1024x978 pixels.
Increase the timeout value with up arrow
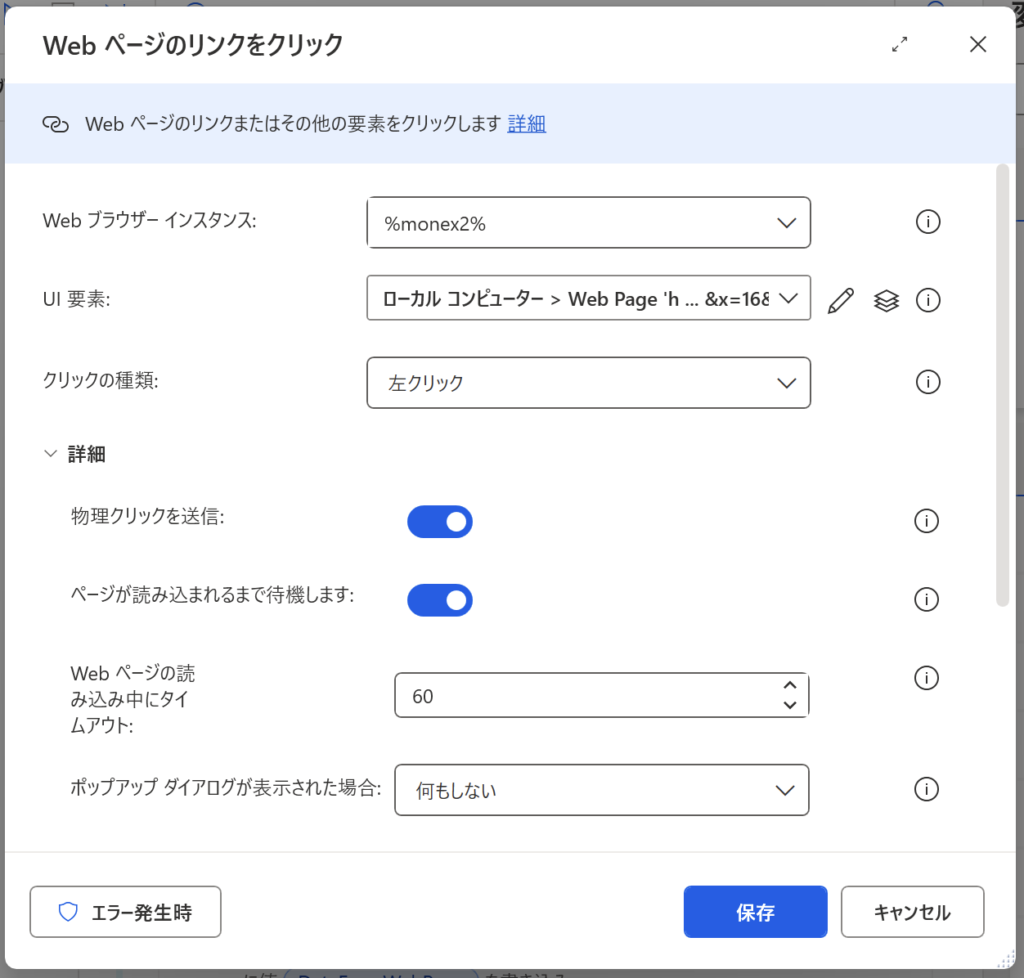[x=790, y=686]
